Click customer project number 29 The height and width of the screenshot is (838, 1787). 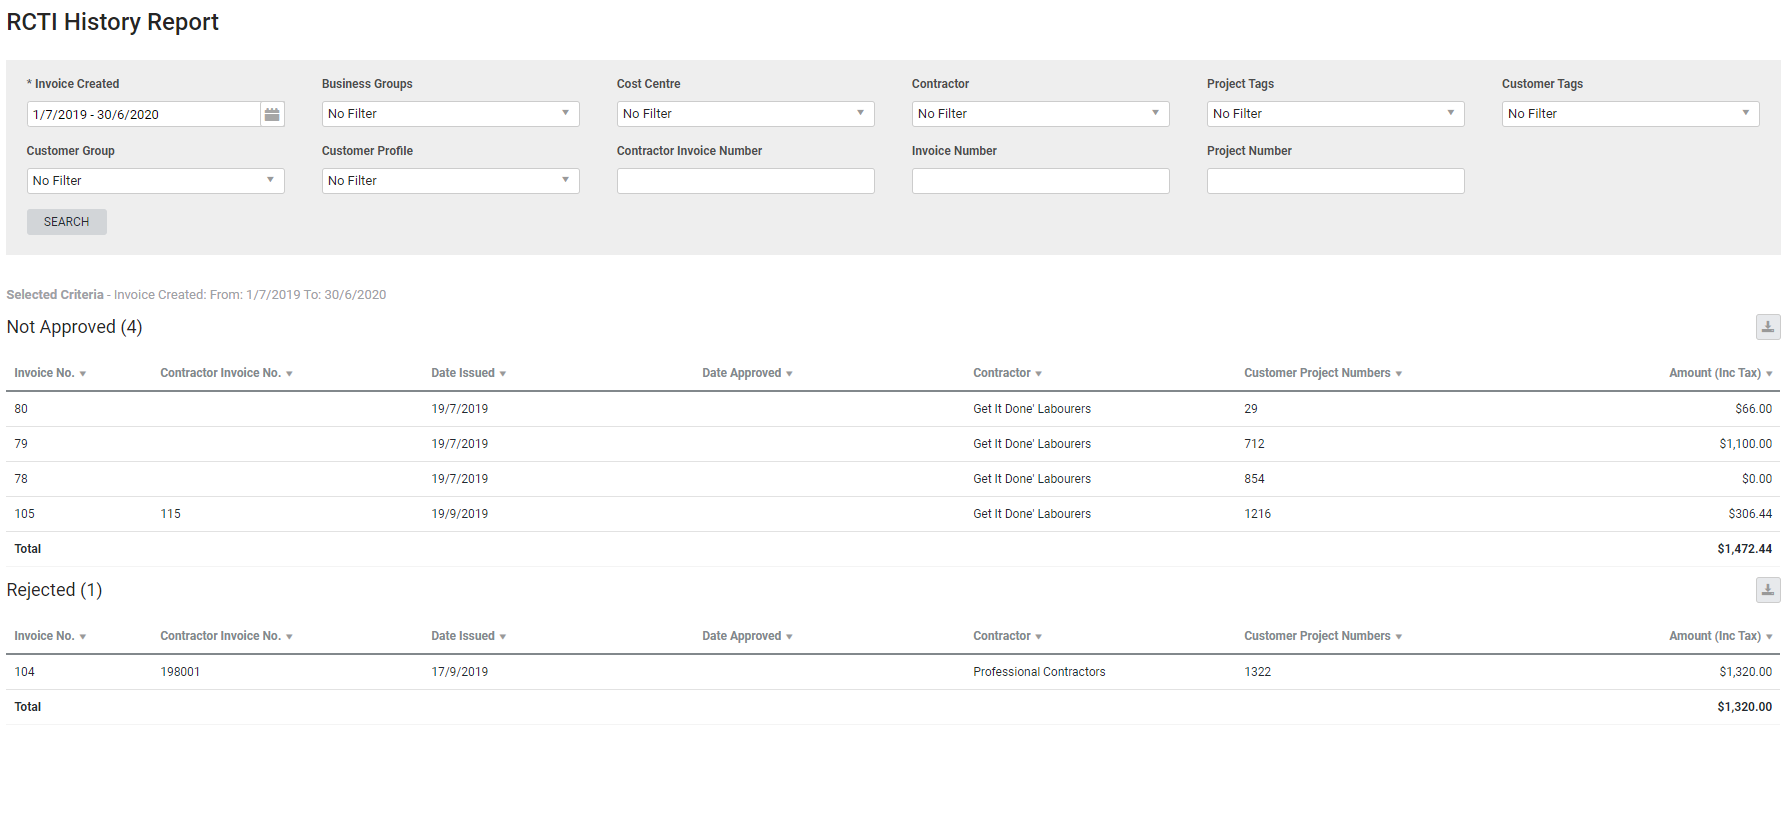(1251, 409)
